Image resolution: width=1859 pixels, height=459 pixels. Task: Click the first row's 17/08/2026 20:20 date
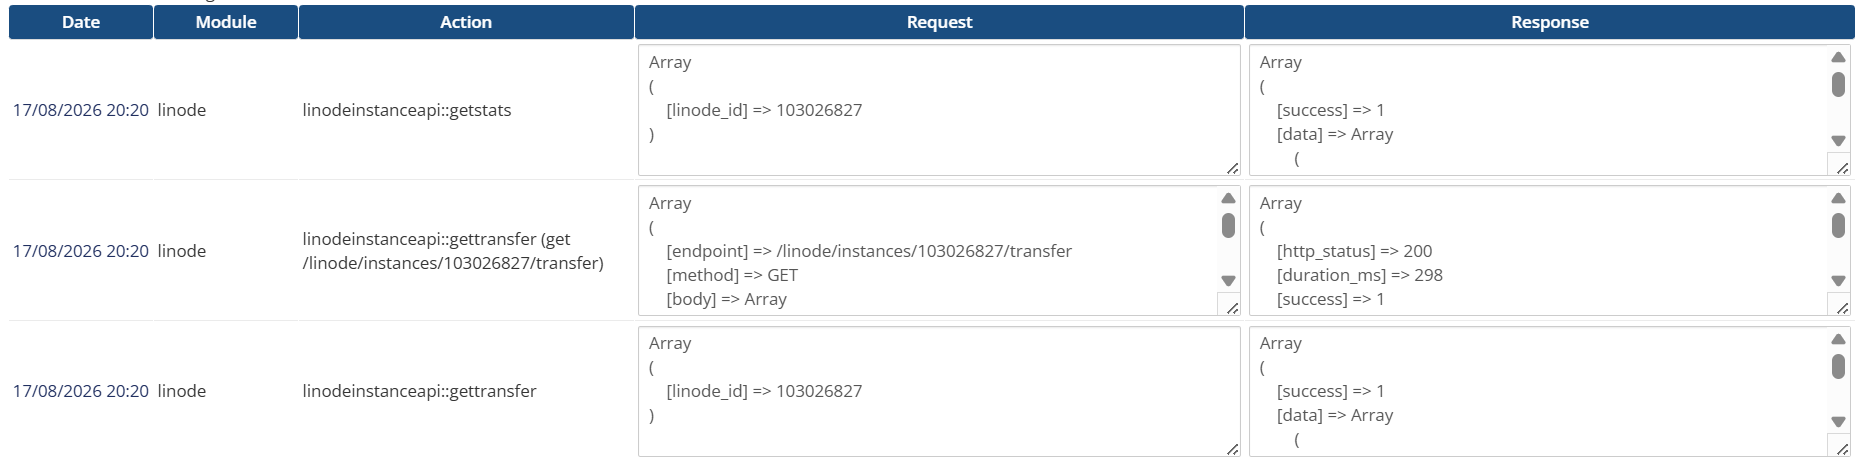pyautogui.click(x=81, y=110)
